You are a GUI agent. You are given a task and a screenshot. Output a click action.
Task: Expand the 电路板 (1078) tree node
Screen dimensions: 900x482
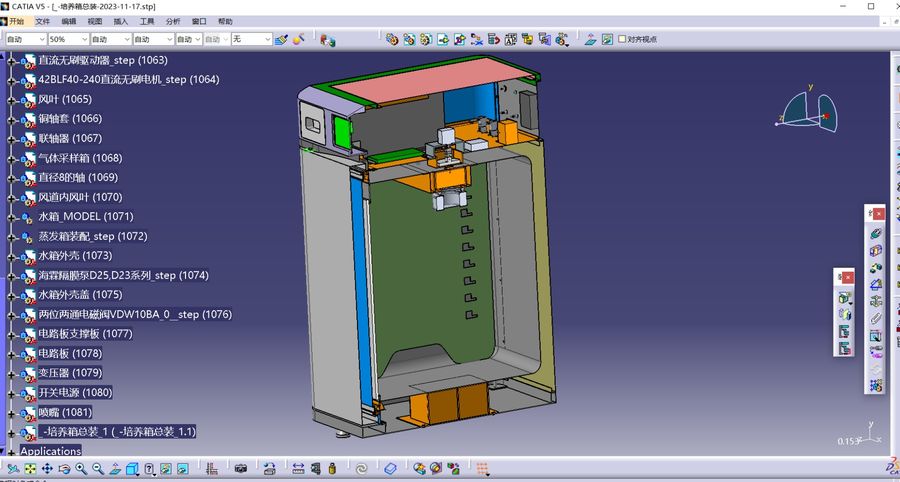click(11, 353)
